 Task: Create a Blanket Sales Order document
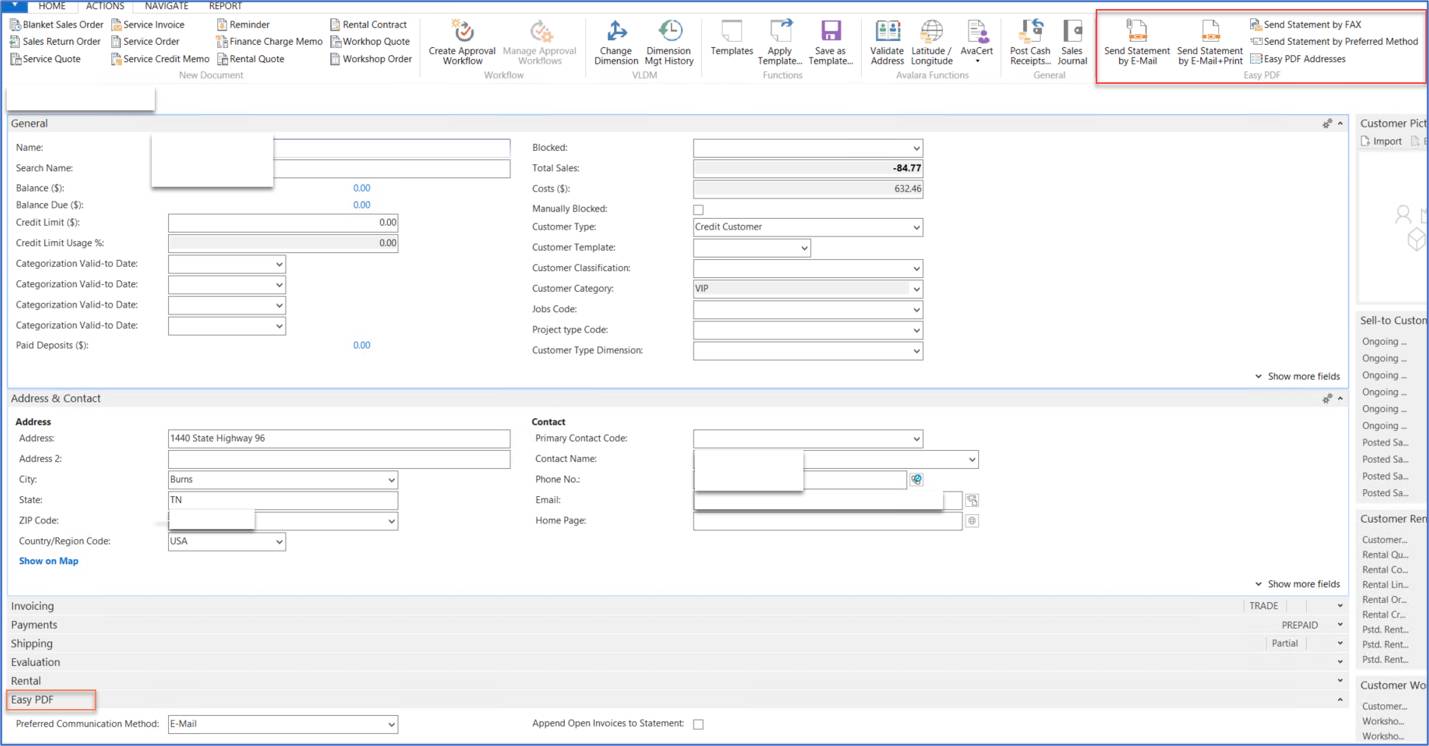pos(56,25)
